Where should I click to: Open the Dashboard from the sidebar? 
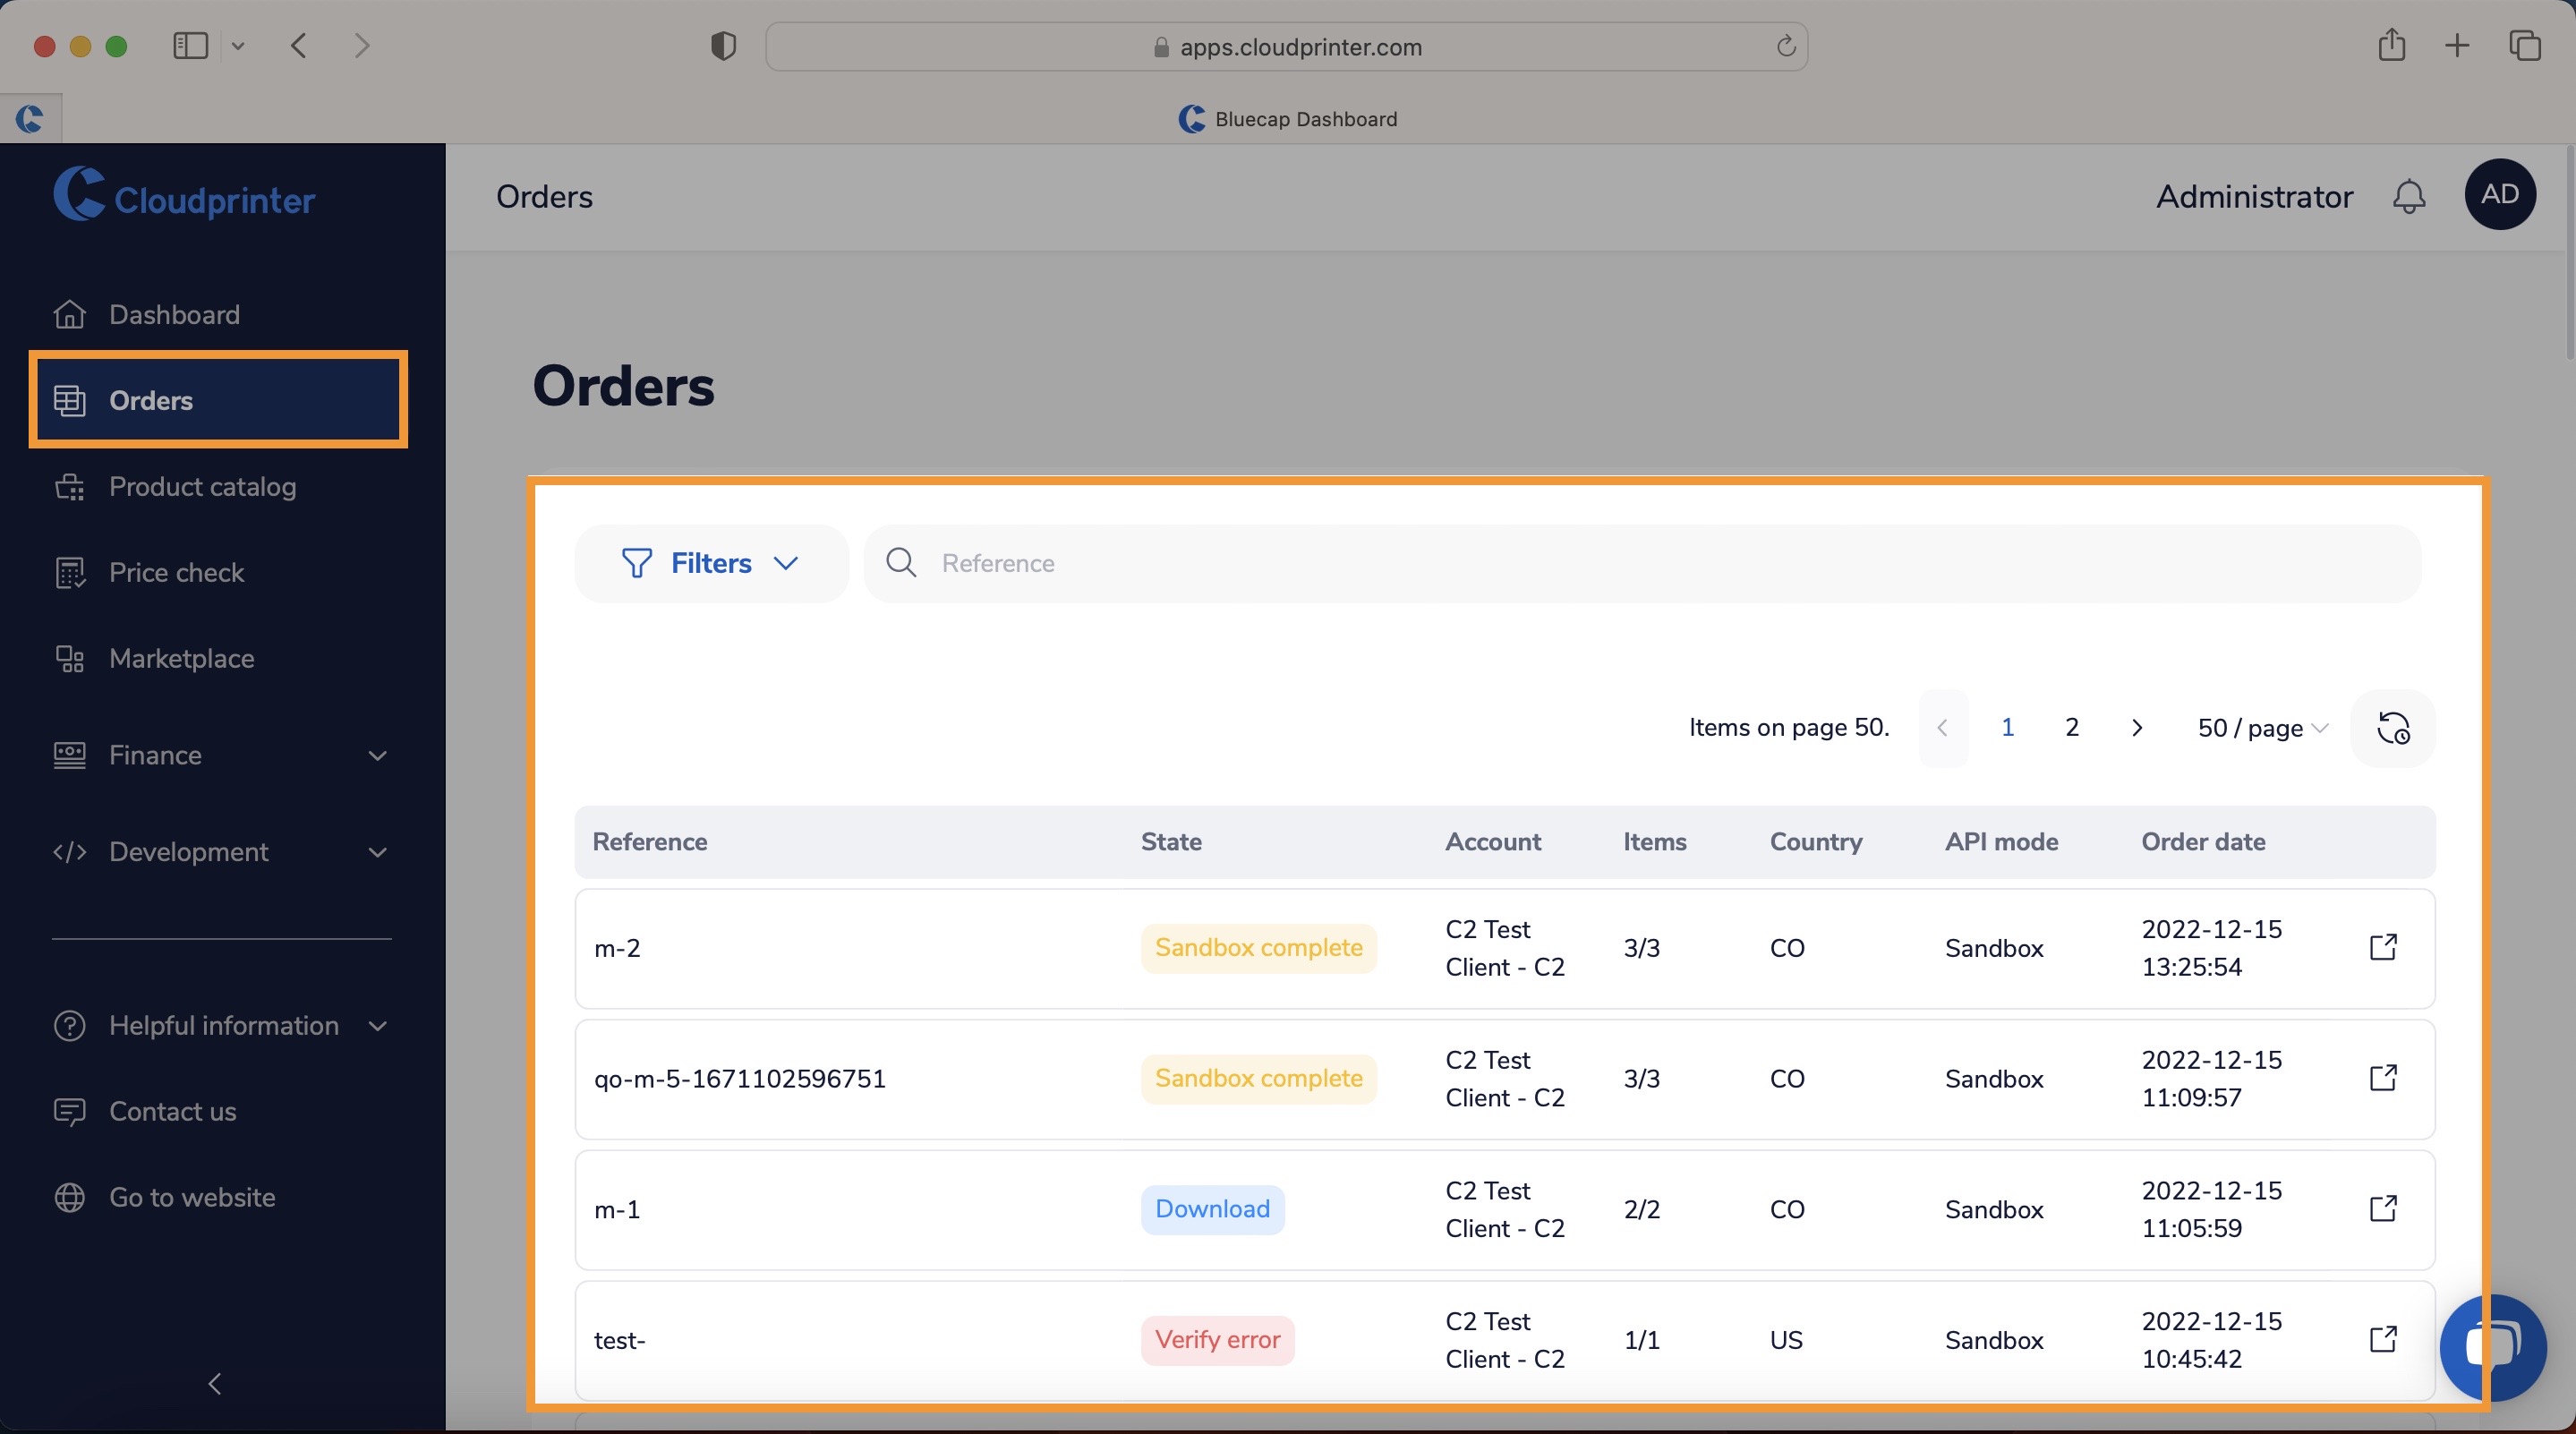[x=174, y=314]
